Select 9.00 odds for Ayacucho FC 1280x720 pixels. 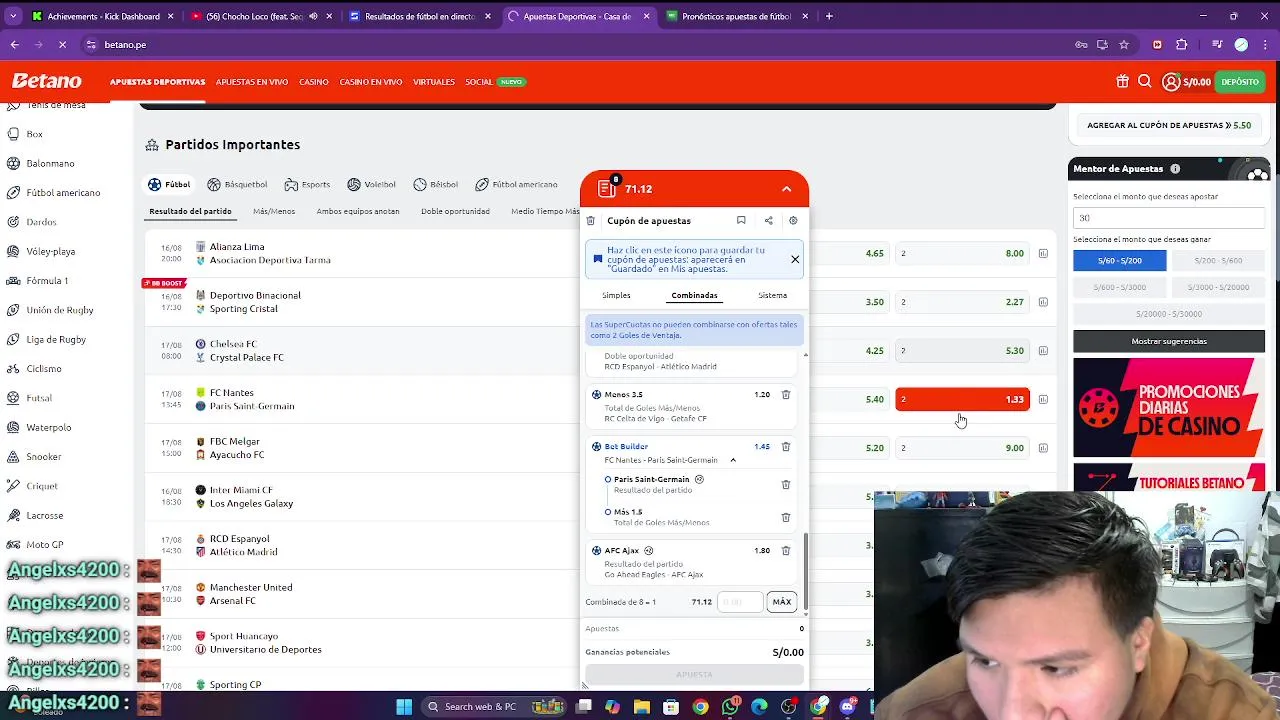962,448
